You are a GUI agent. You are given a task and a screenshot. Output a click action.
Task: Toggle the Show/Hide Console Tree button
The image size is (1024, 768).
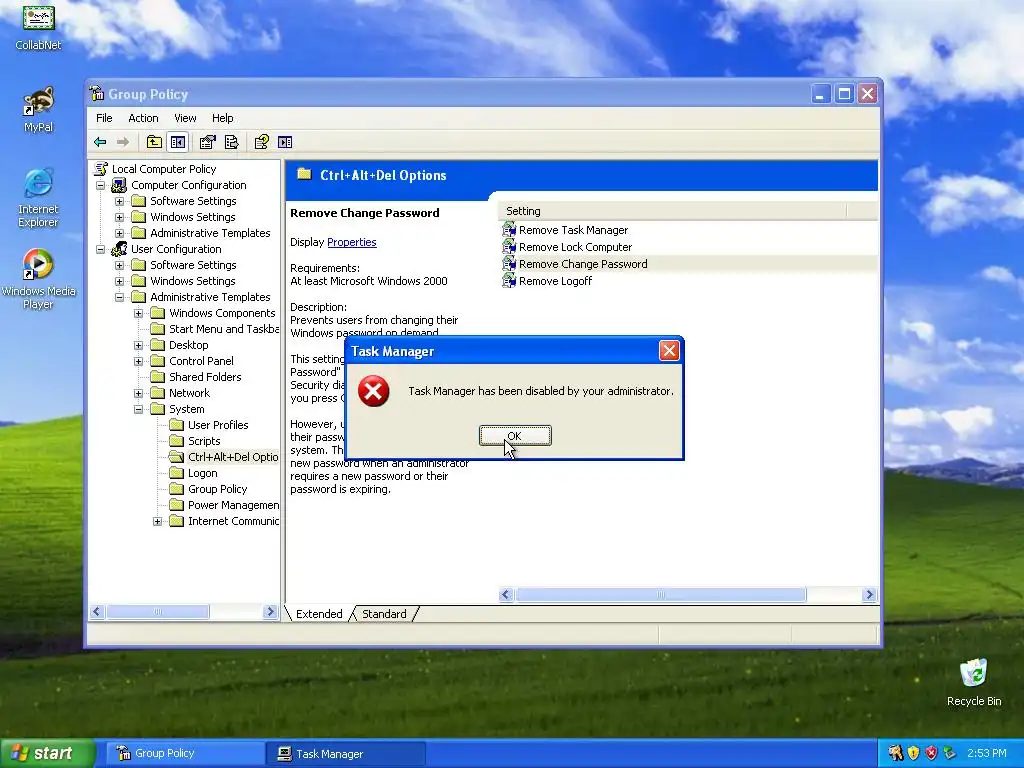[178, 142]
